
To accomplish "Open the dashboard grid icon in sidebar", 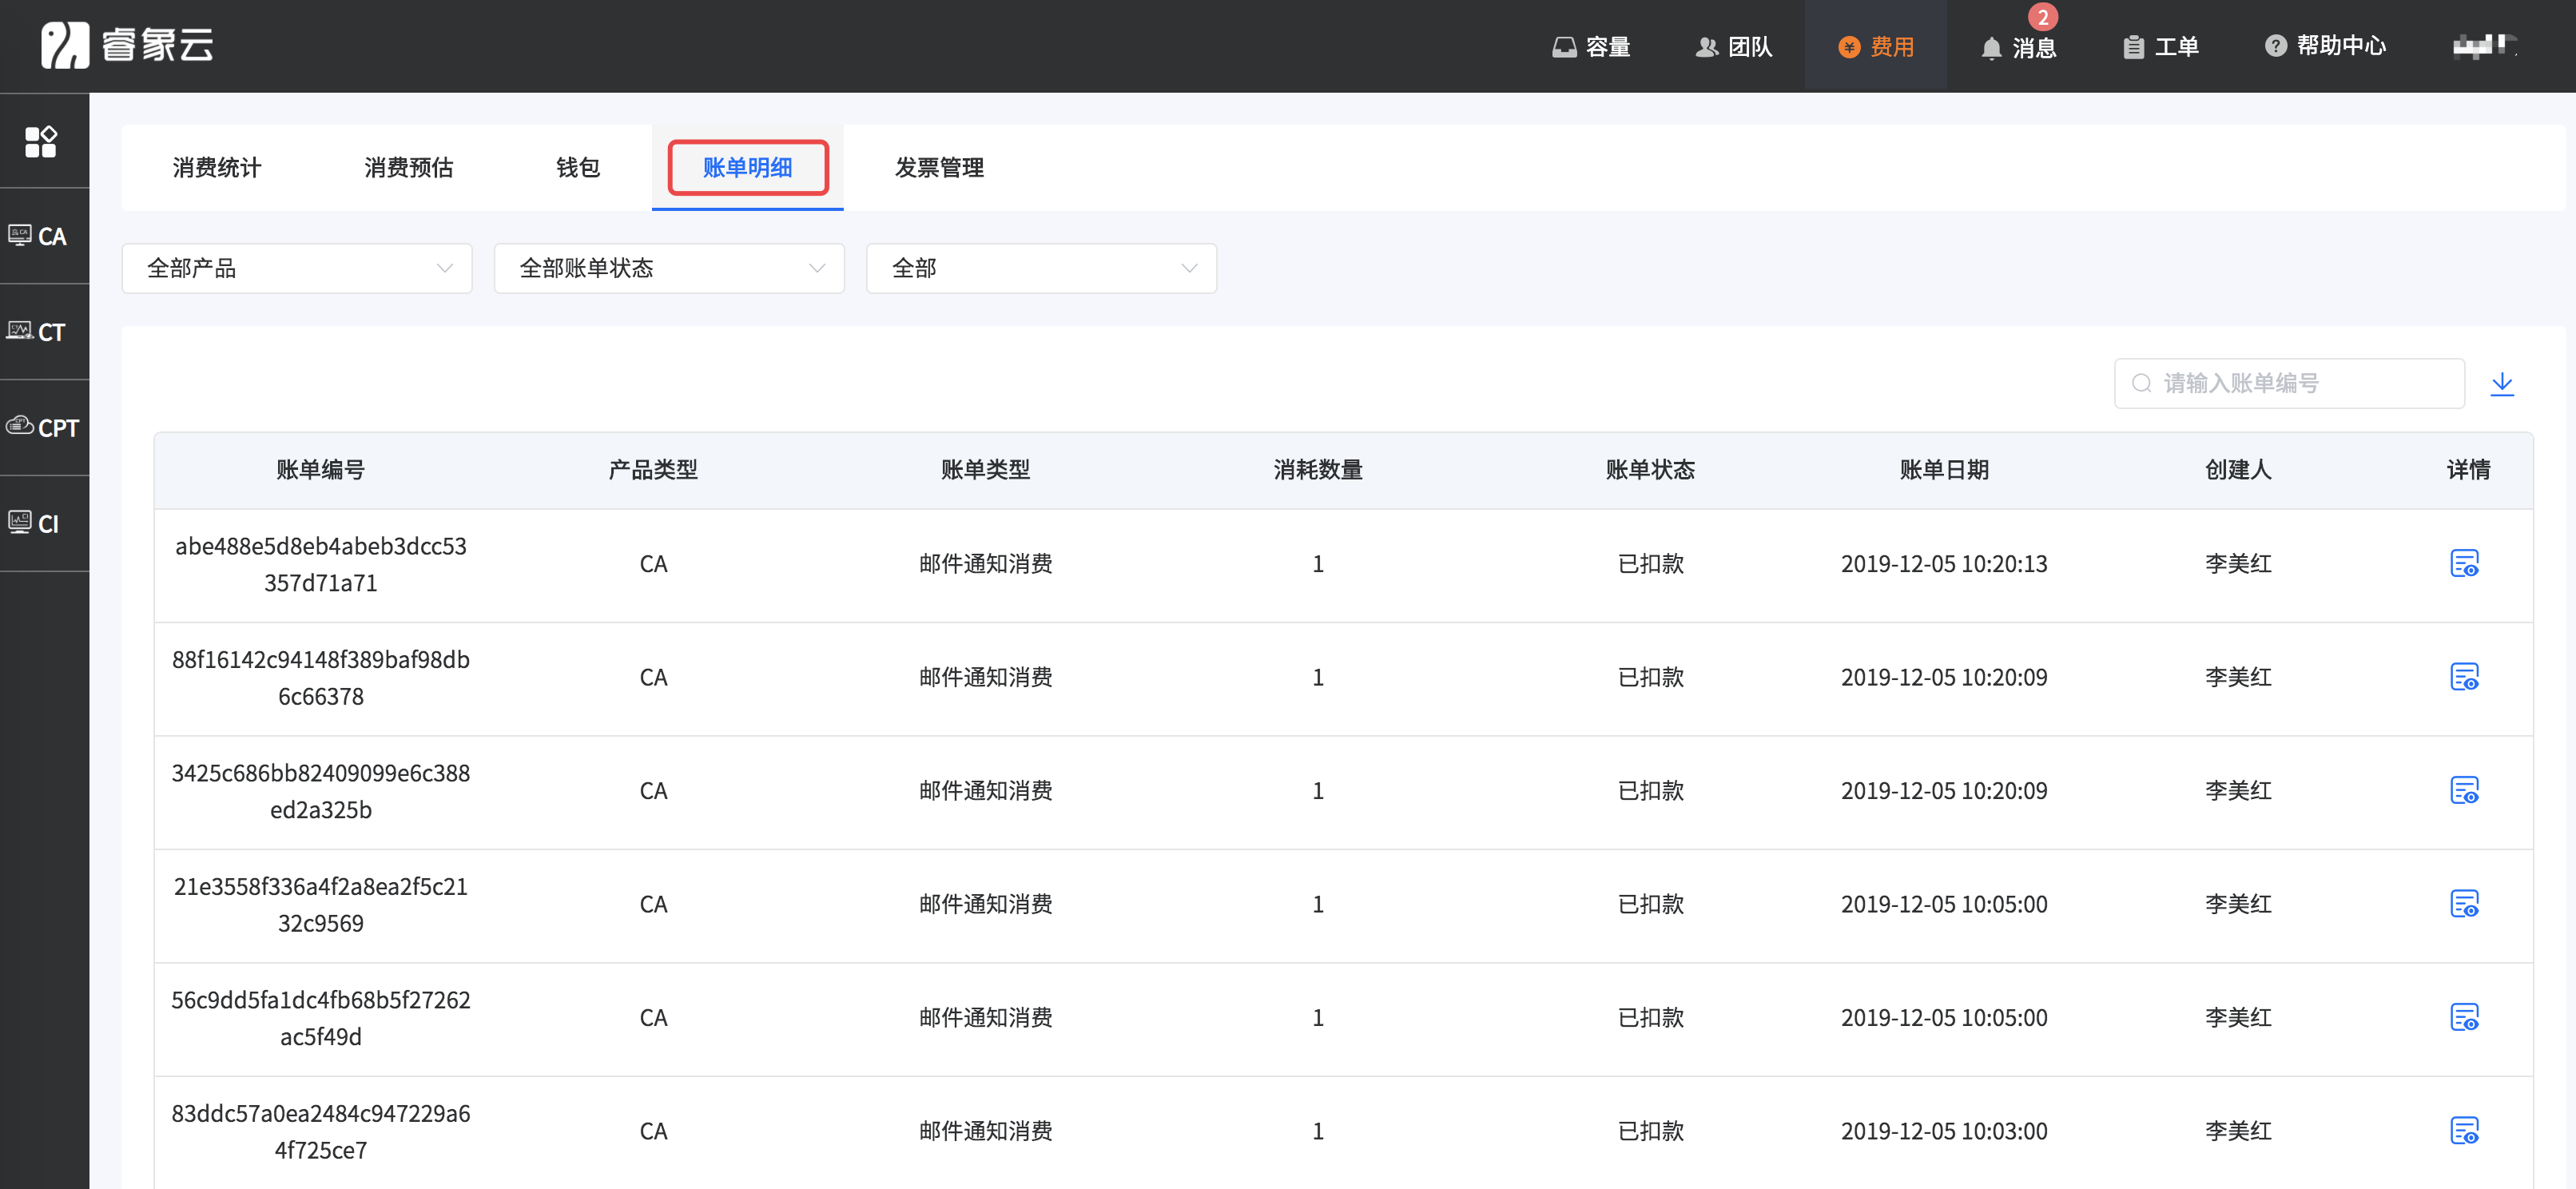I will tap(41, 141).
